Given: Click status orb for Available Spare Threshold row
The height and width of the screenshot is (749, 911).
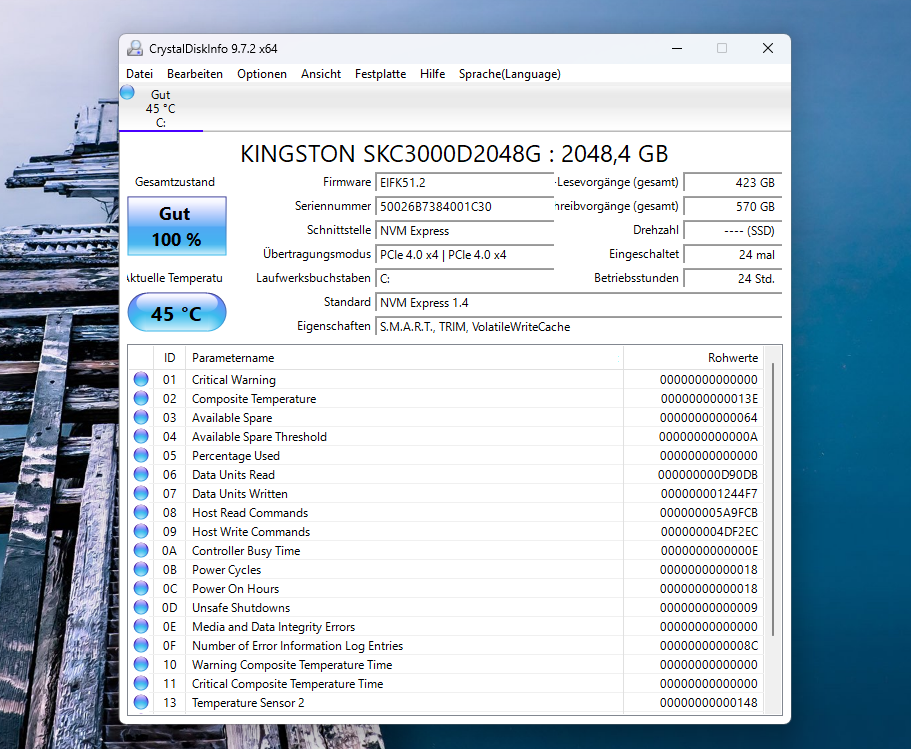Looking at the screenshot, I should pos(141,436).
